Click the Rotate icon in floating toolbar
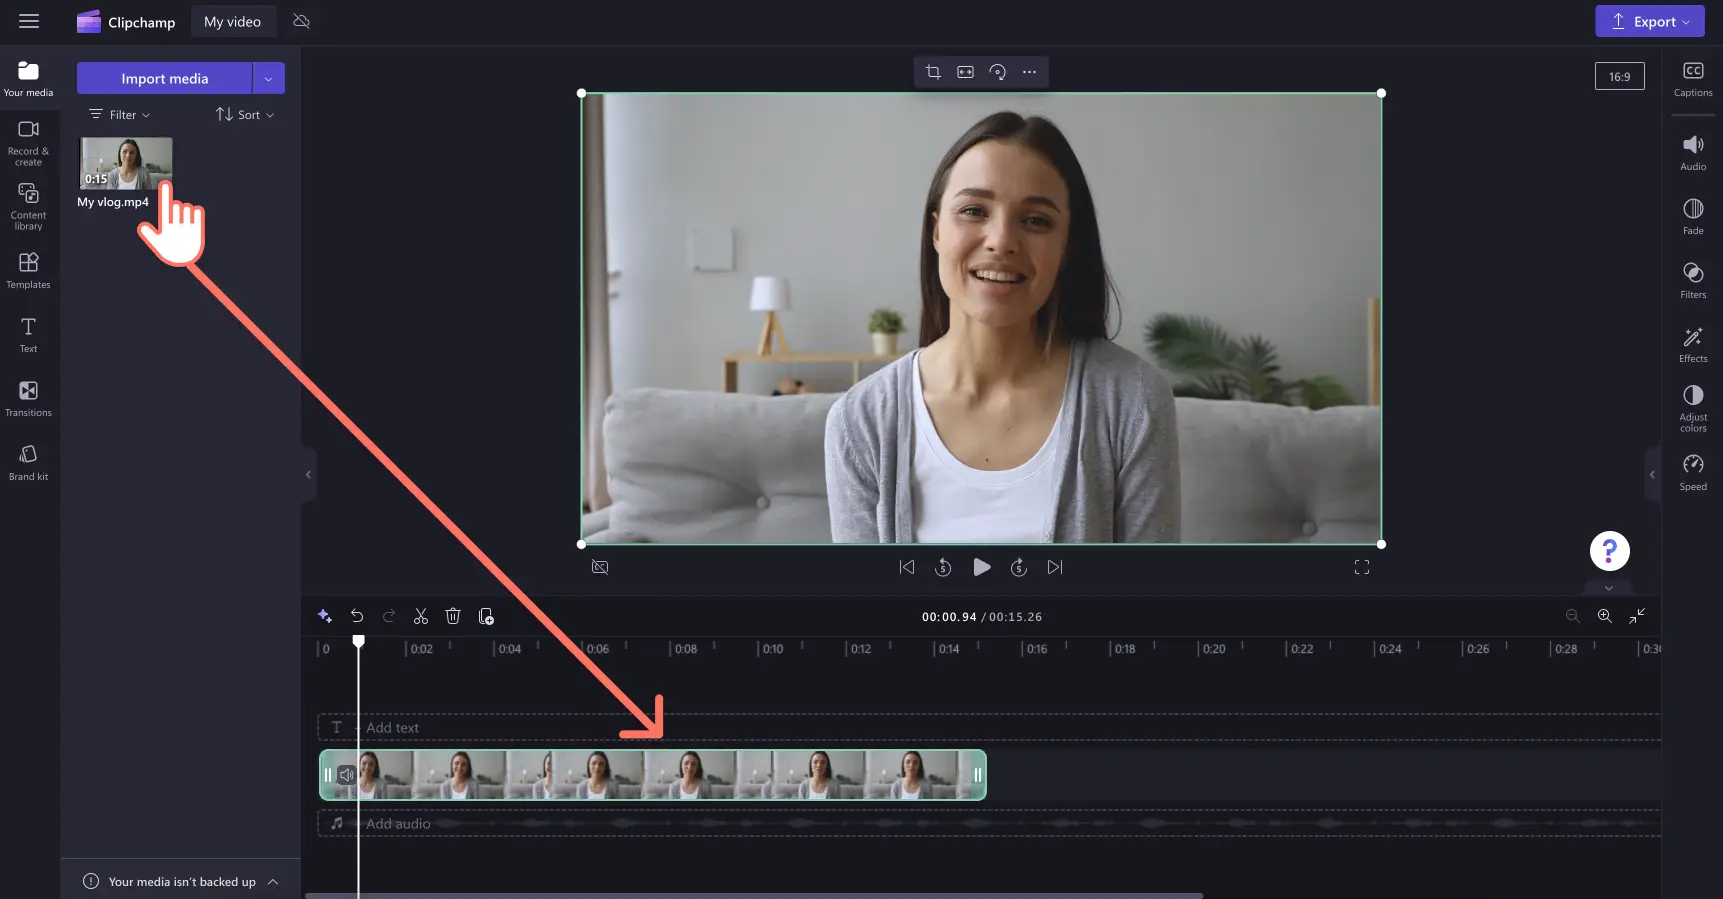The width and height of the screenshot is (1723, 899). tap(997, 72)
